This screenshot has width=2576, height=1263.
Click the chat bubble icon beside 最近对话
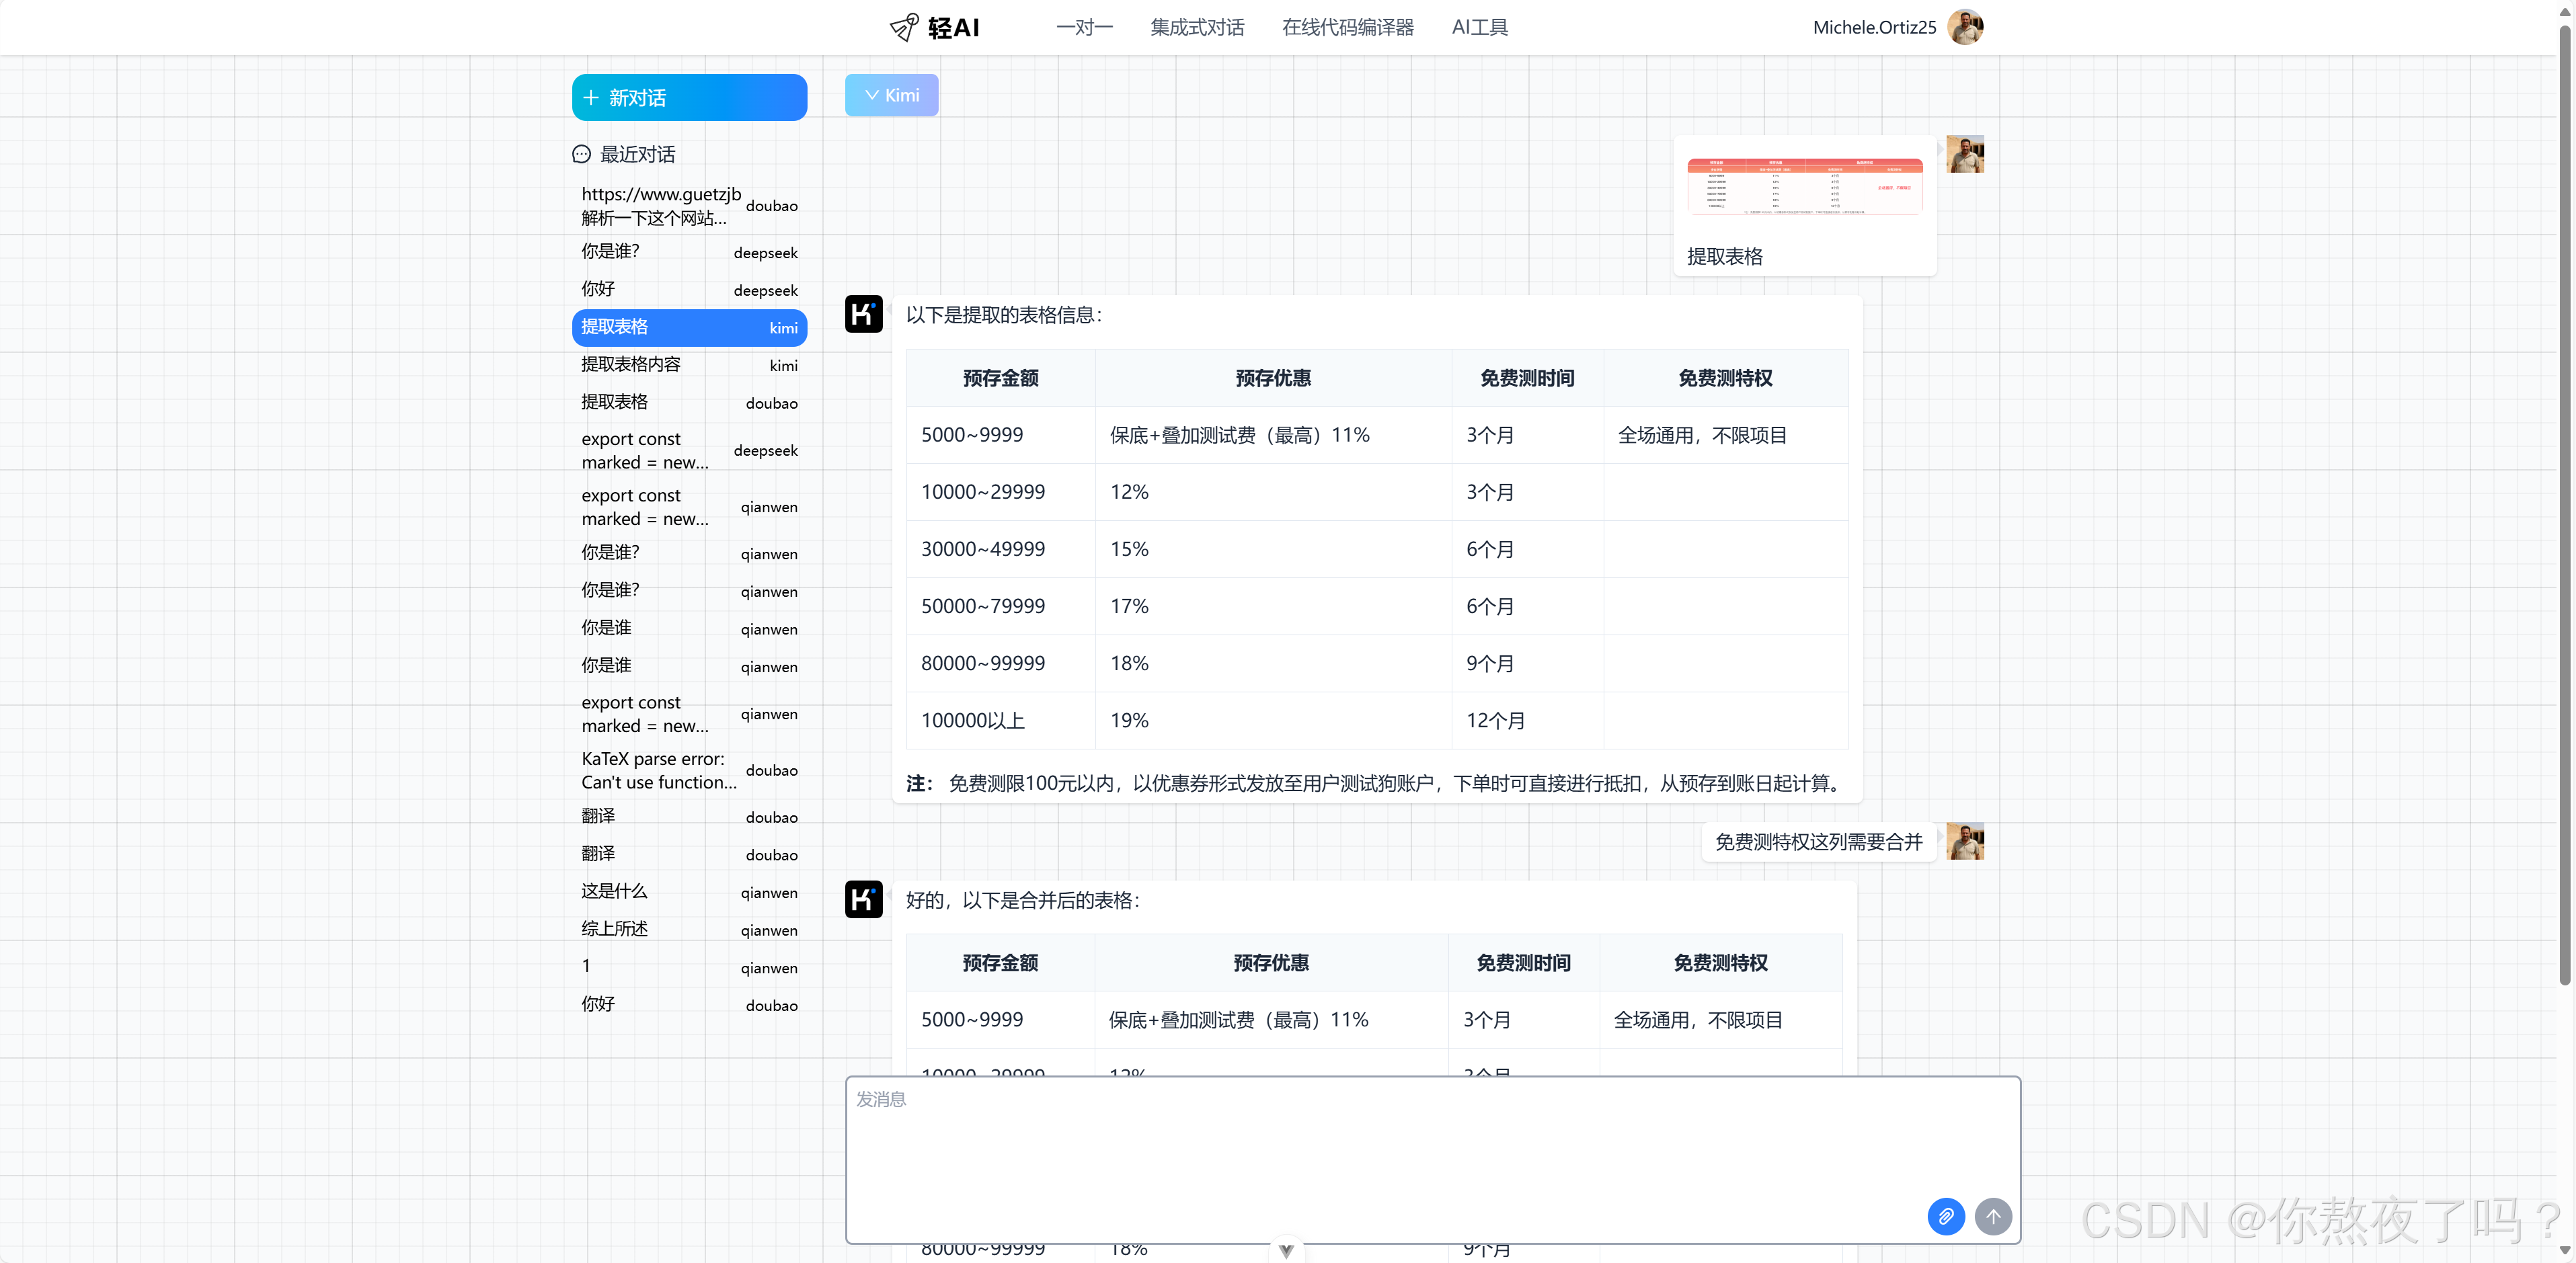coord(581,154)
